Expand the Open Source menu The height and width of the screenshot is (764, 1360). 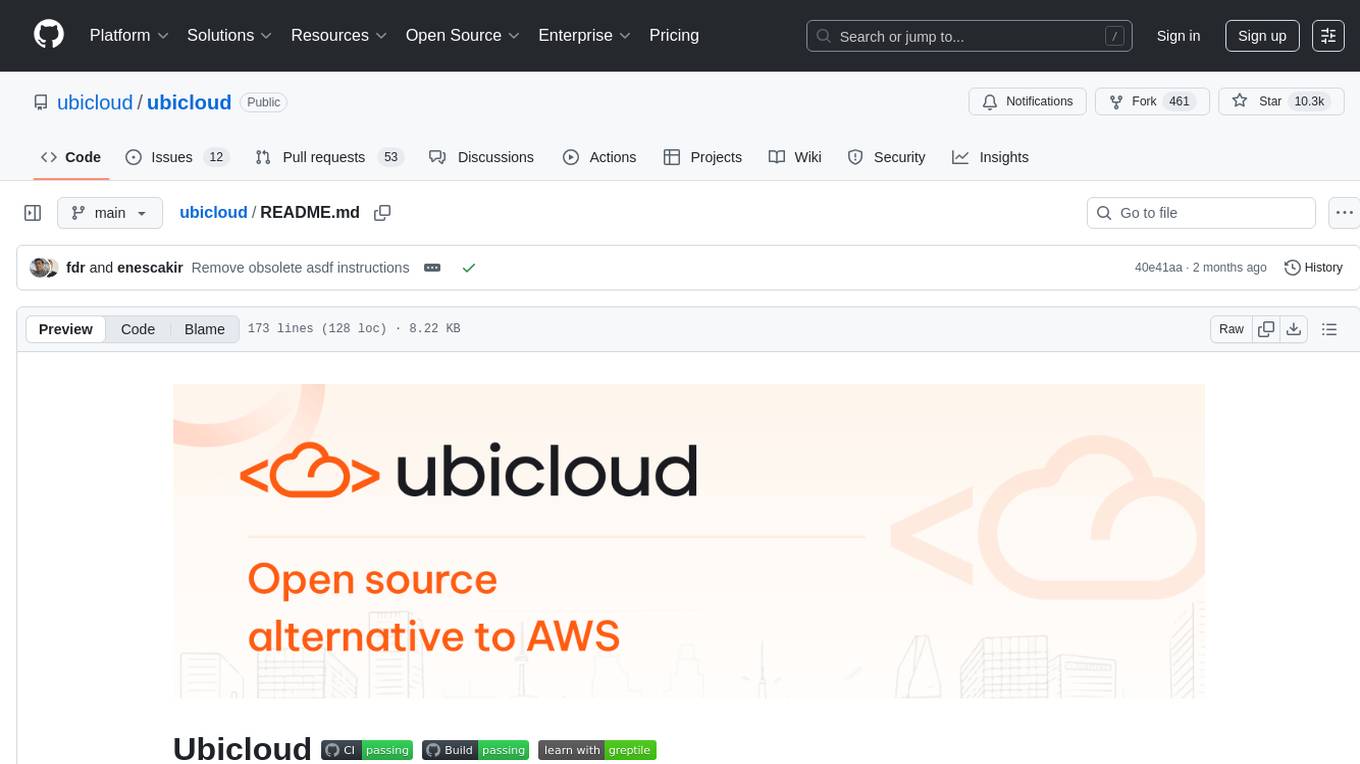click(462, 35)
